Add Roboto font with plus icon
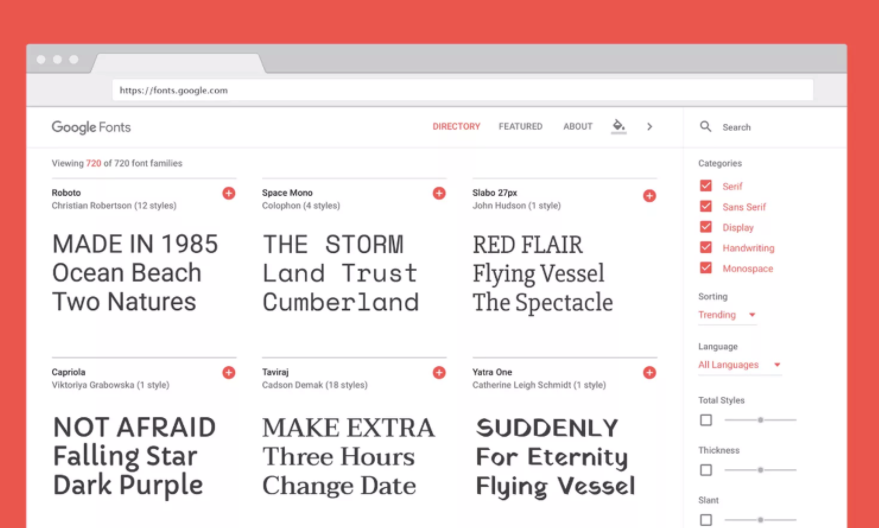879x528 pixels. tap(229, 193)
